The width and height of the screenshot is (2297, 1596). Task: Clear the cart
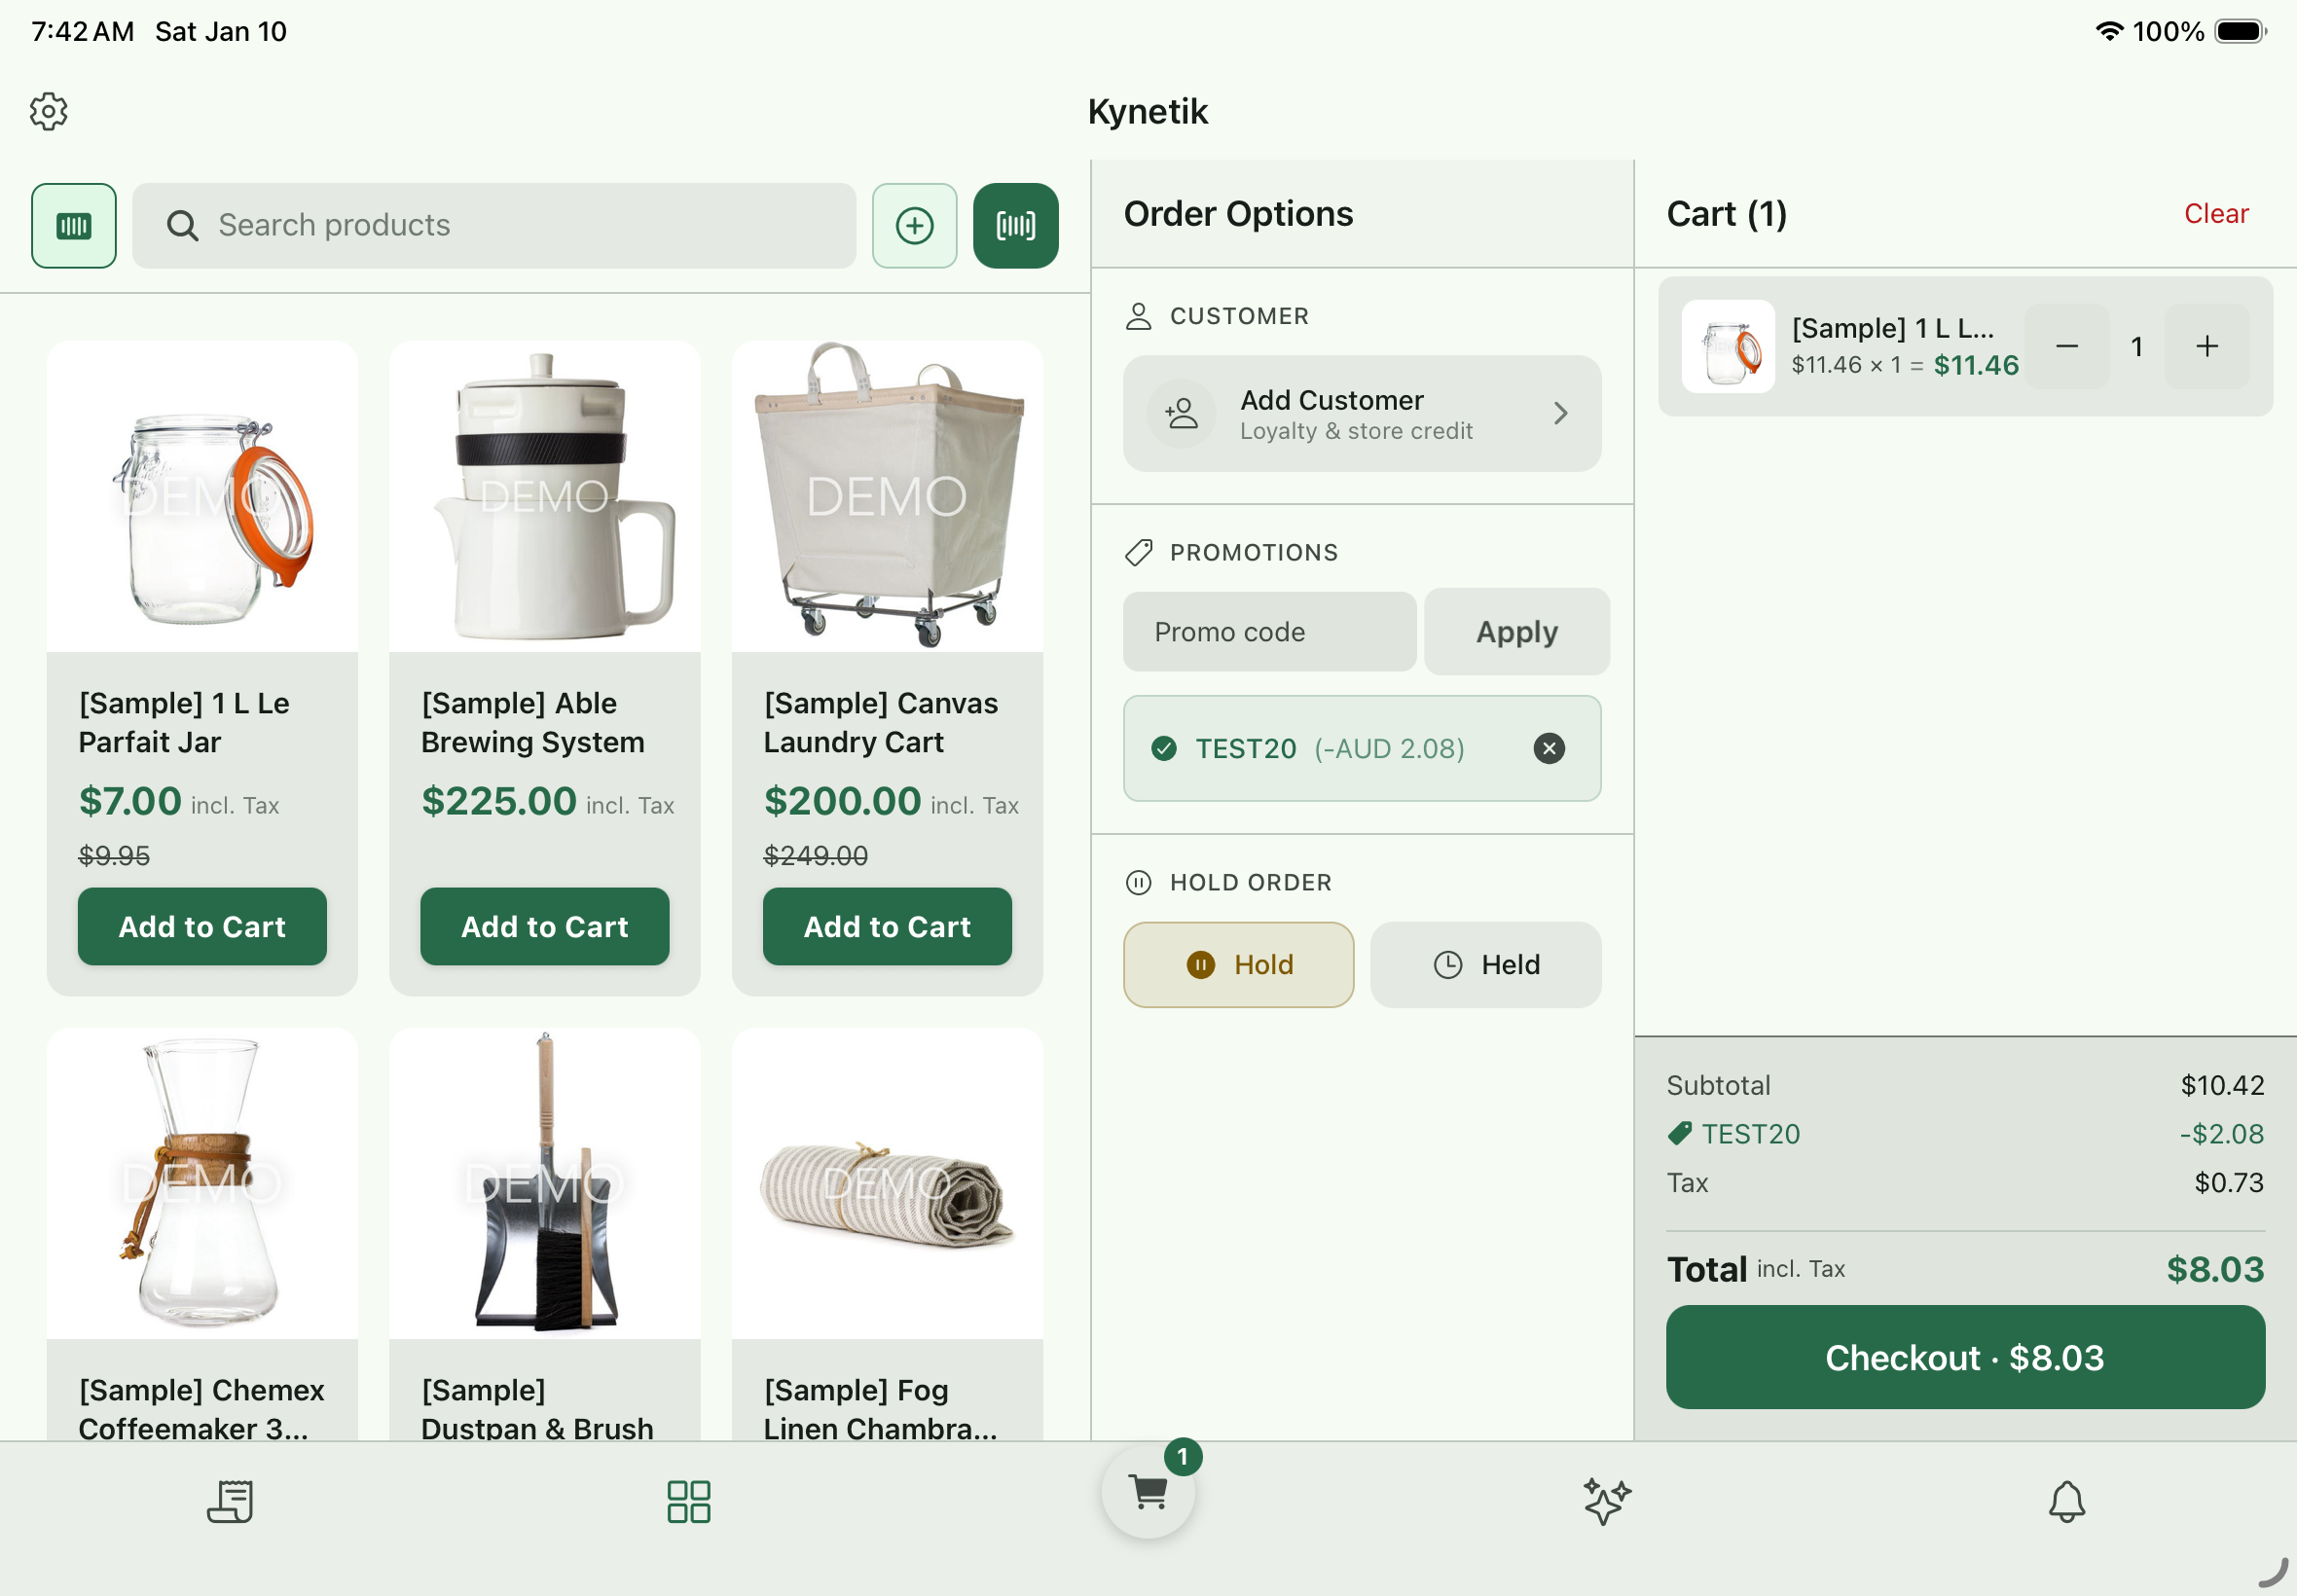(x=2215, y=213)
